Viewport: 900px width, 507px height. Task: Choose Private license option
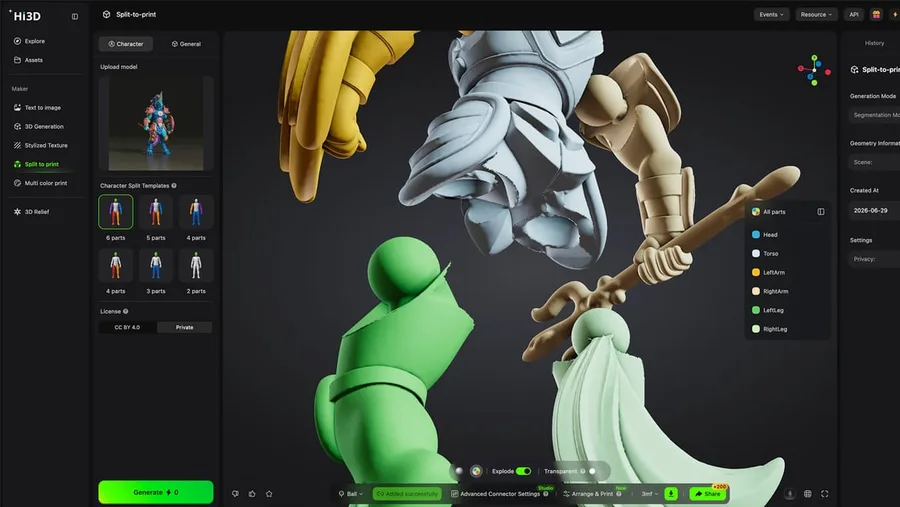(184, 327)
